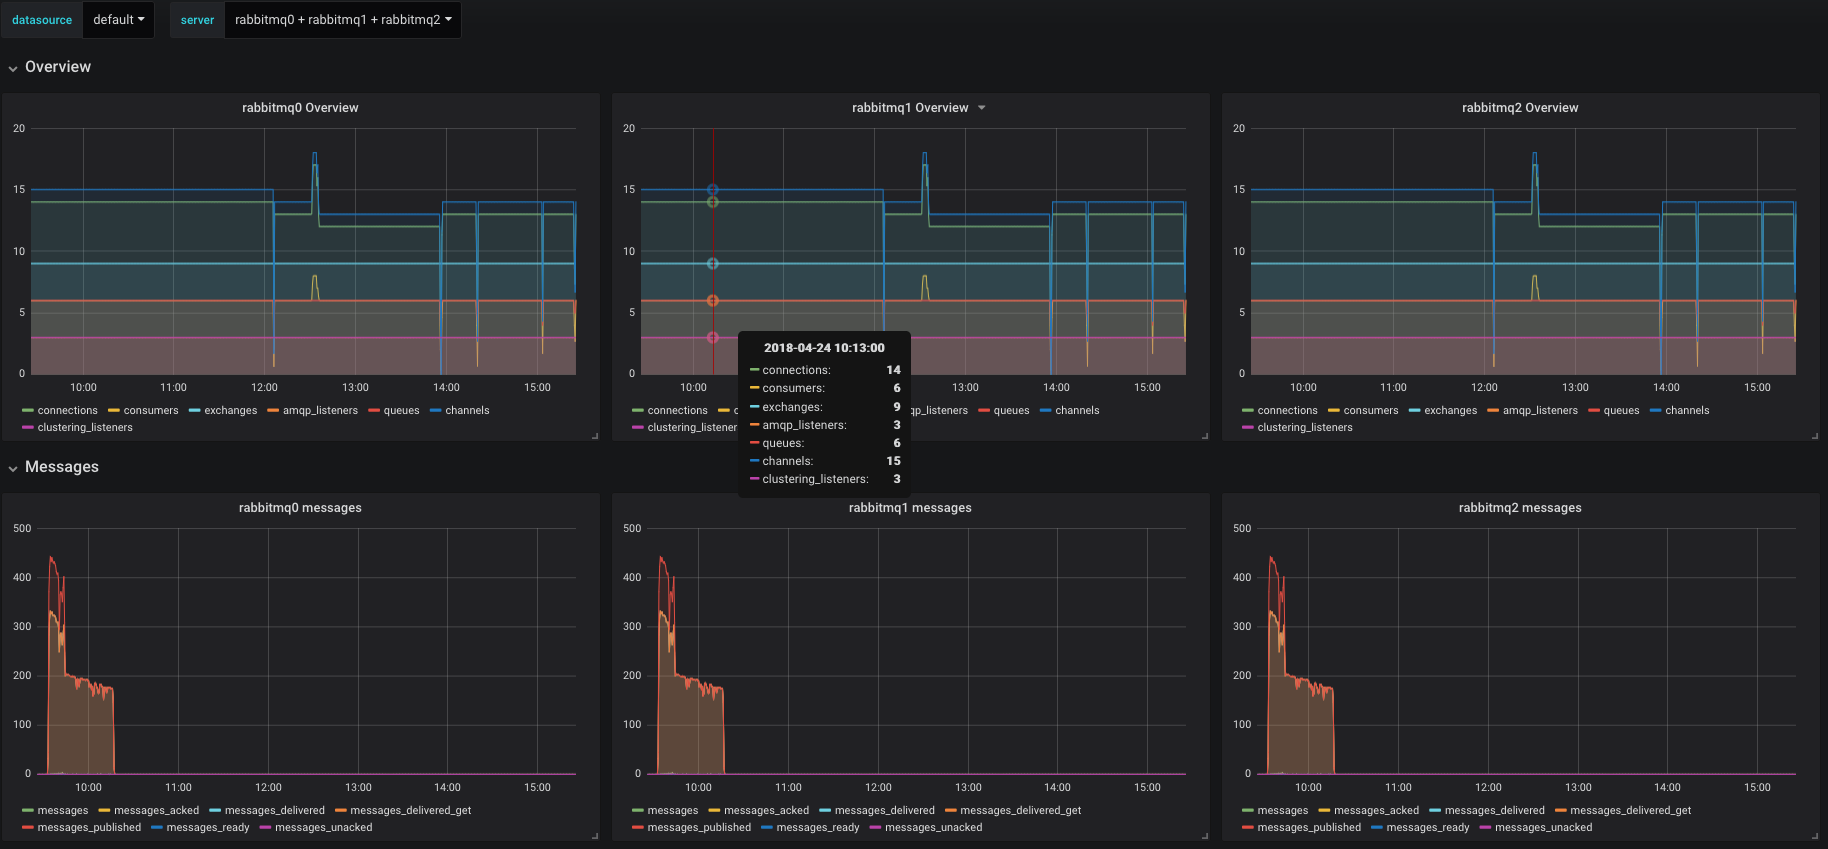Click the resize handle of rabbitmq2 messages panel

1815,836
